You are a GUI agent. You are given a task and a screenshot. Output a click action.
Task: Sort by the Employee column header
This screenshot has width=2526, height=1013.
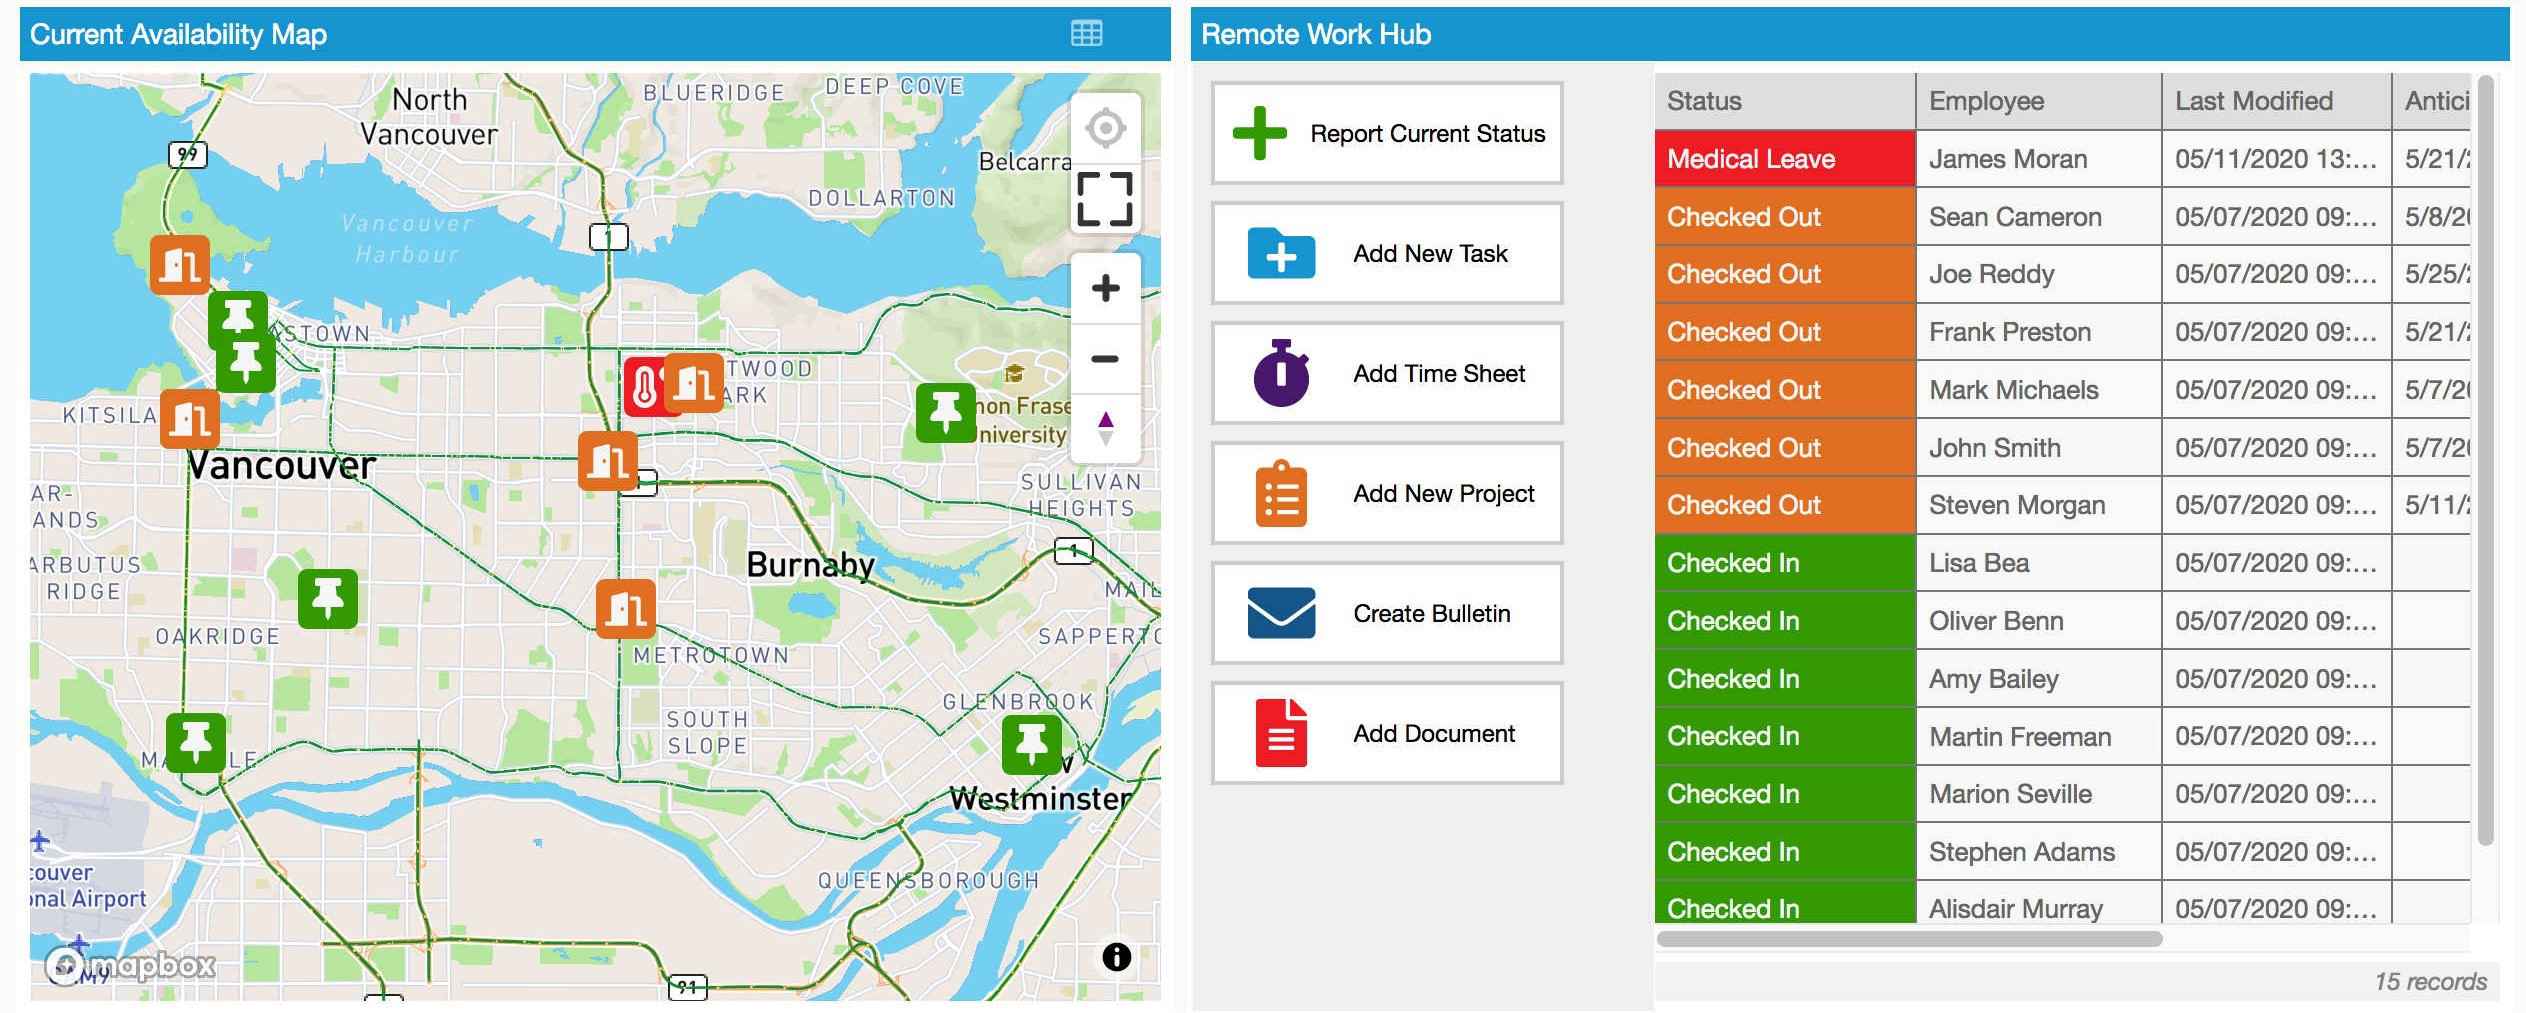[x=2037, y=101]
